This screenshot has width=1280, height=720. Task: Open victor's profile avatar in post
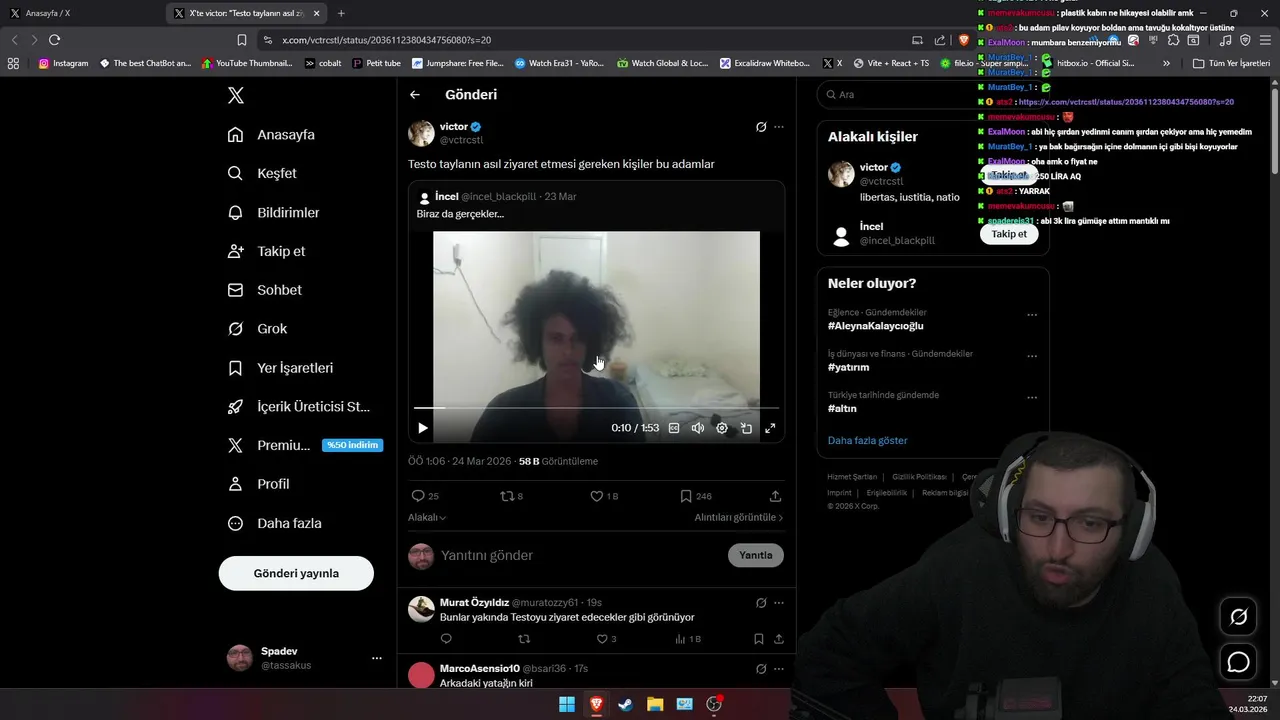(x=421, y=133)
